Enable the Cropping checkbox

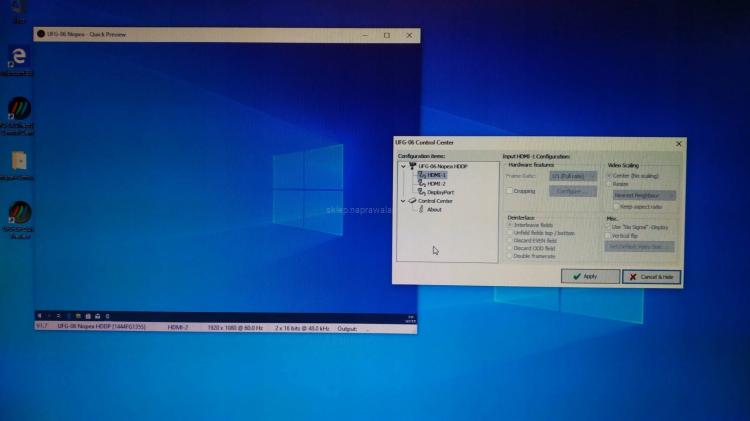510,191
